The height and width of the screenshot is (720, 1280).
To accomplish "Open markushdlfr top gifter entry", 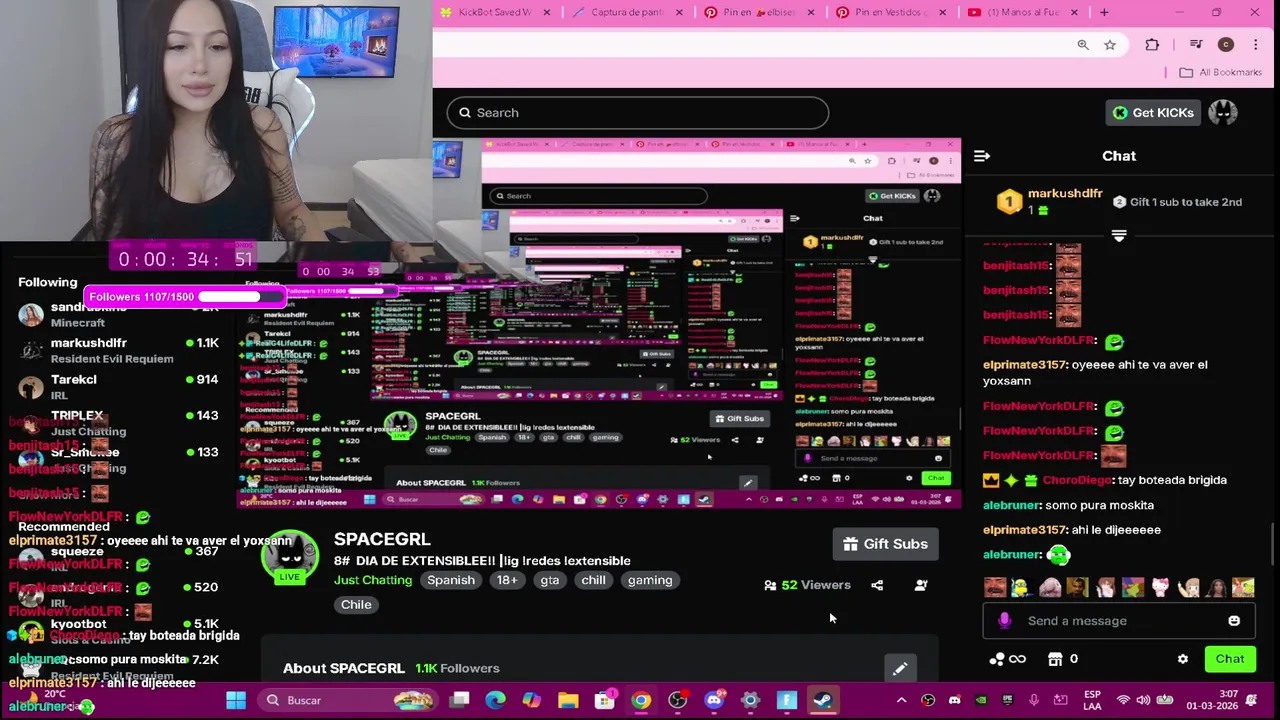I will click(x=1051, y=201).
